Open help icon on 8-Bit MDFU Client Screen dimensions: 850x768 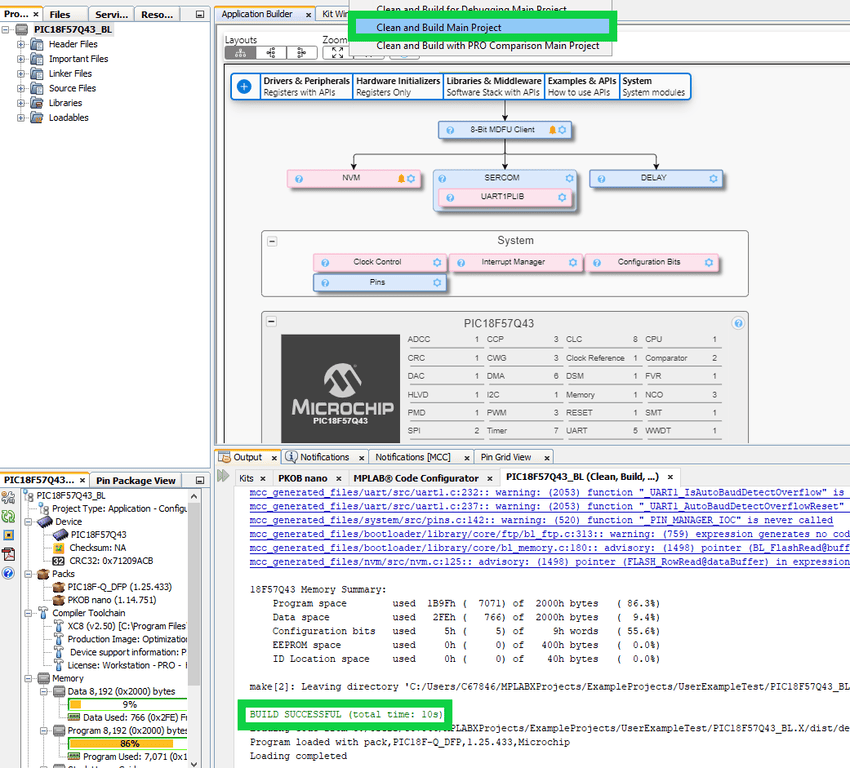pos(449,130)
